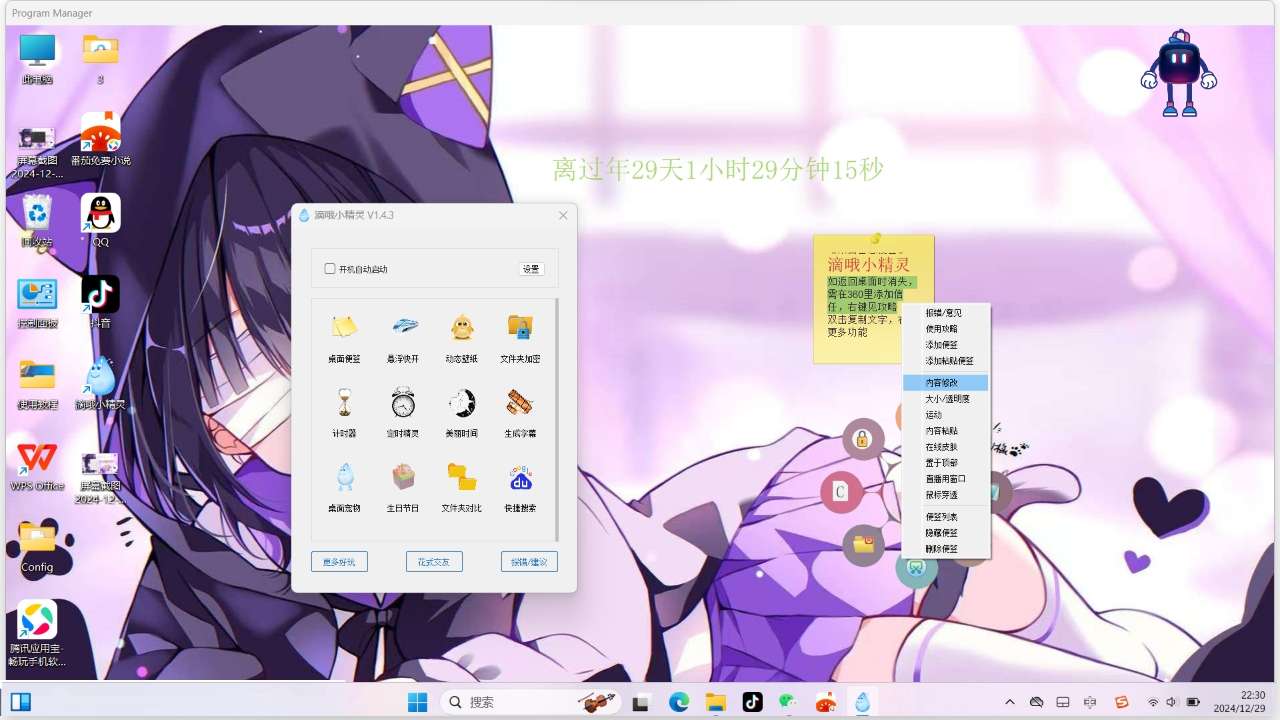Choose 直播用窗口 in the context menu

tap(946, 479)
